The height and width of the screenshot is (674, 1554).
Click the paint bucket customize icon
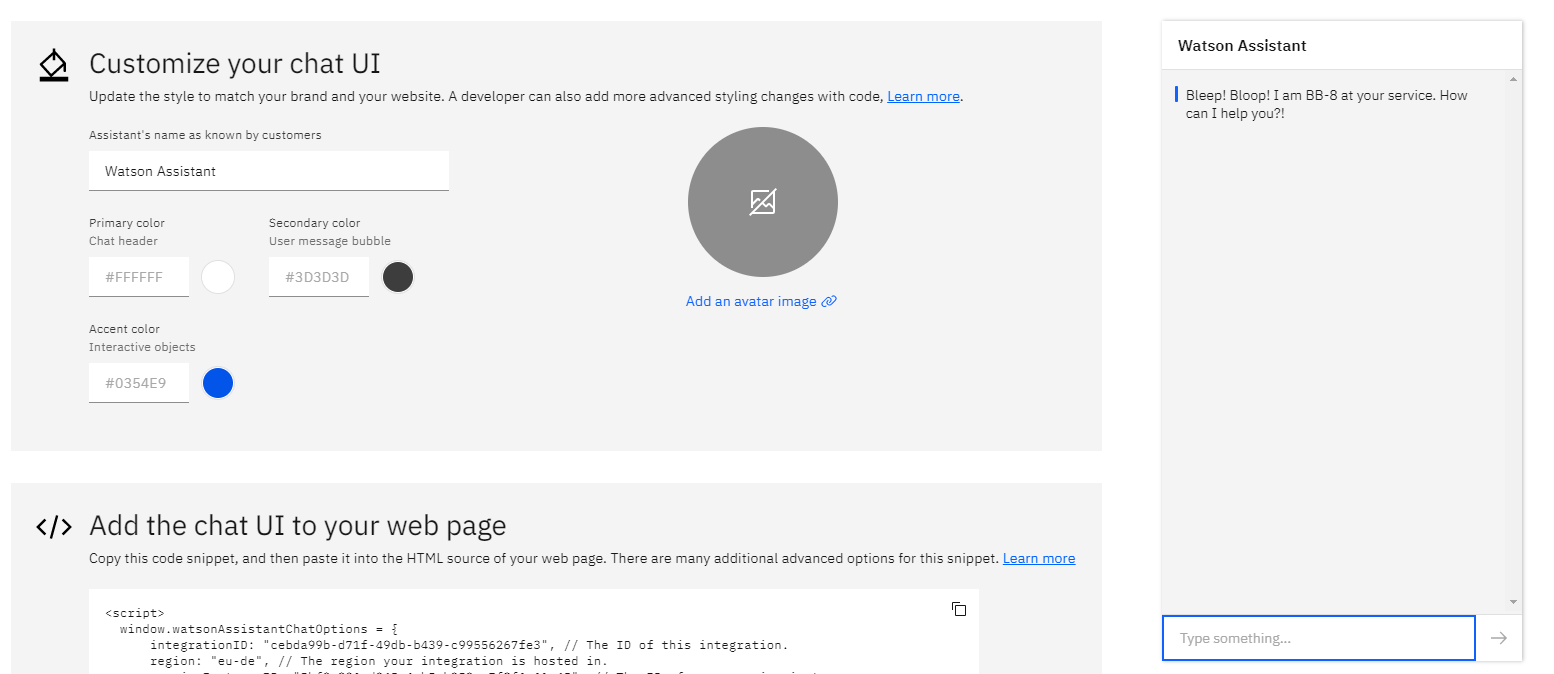tap(53, 65)
